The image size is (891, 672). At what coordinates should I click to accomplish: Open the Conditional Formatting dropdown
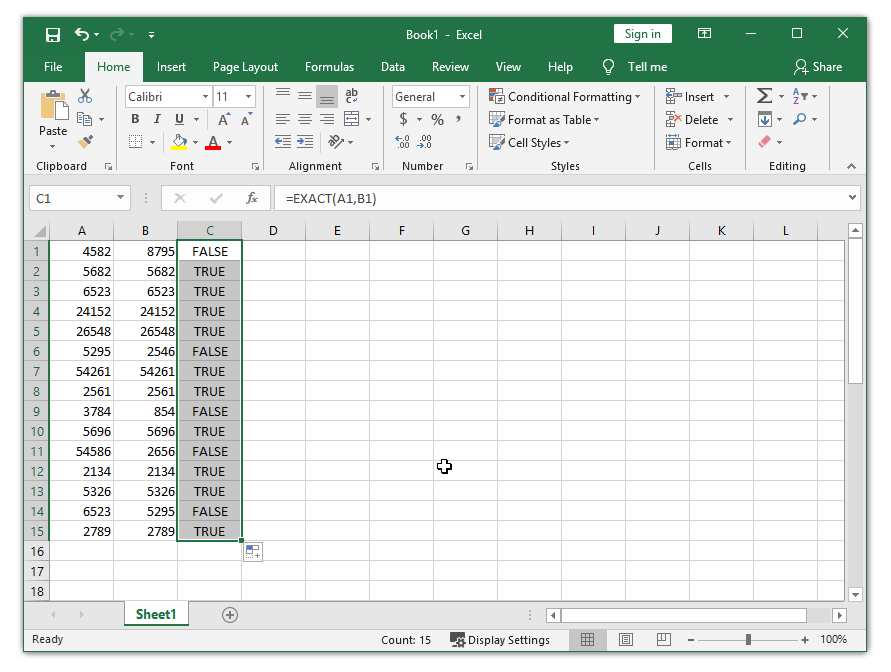tap(565, 97)
